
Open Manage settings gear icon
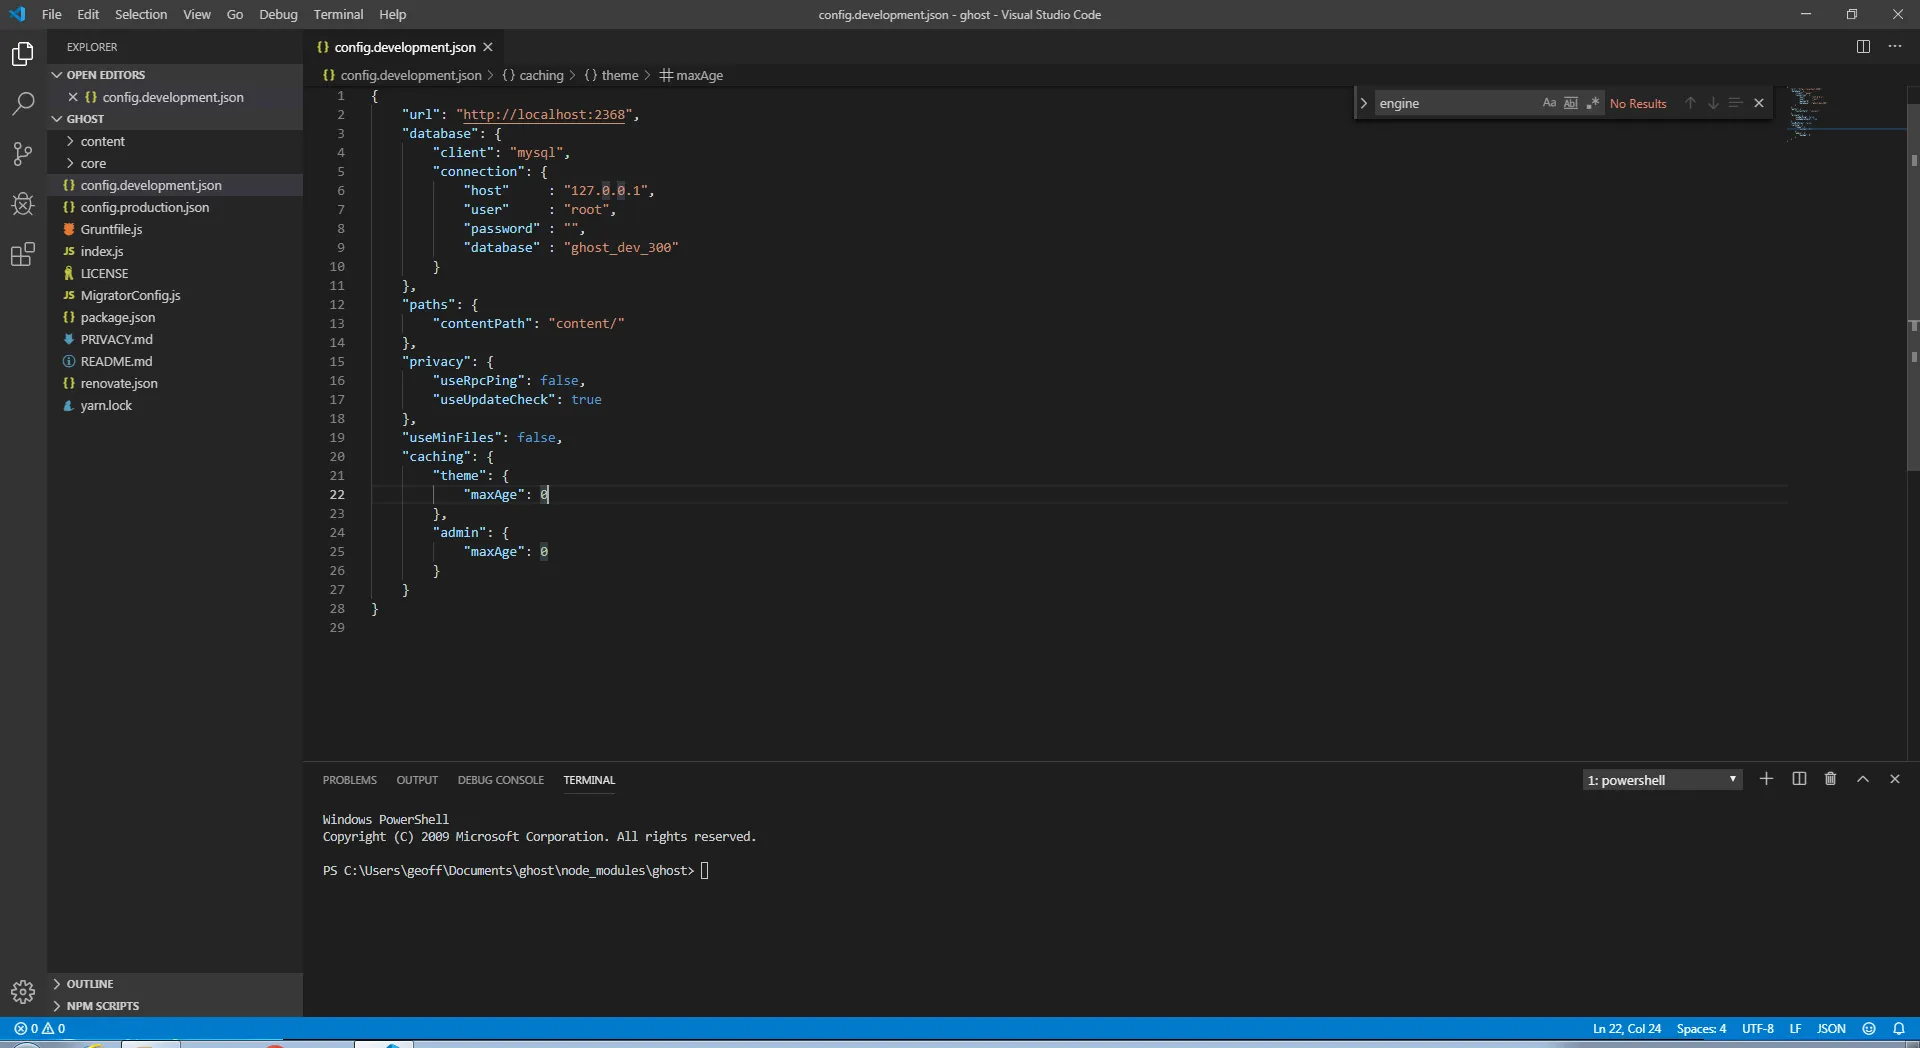pos(22,992)
